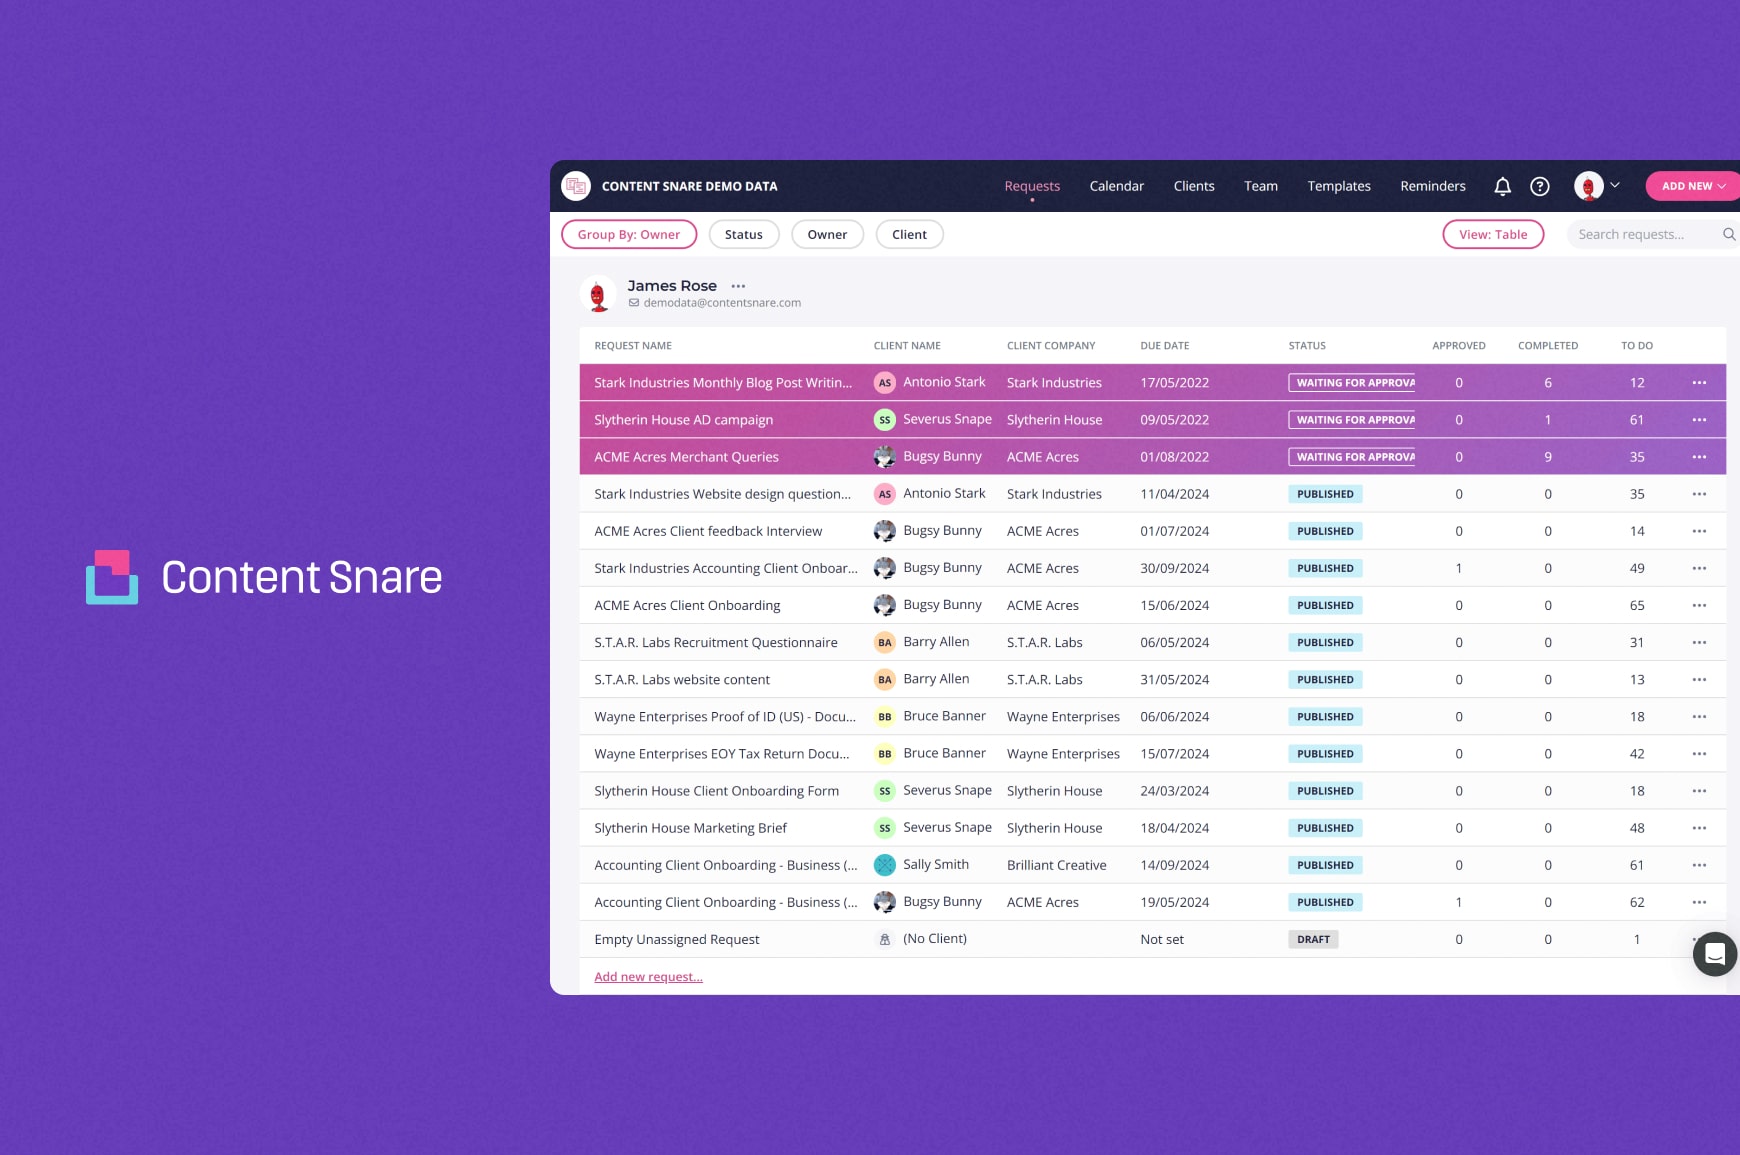Open row menu for Slytherin House AD campaign
Screen dimensions: 1740x1155
click(x=1699, y=420)
